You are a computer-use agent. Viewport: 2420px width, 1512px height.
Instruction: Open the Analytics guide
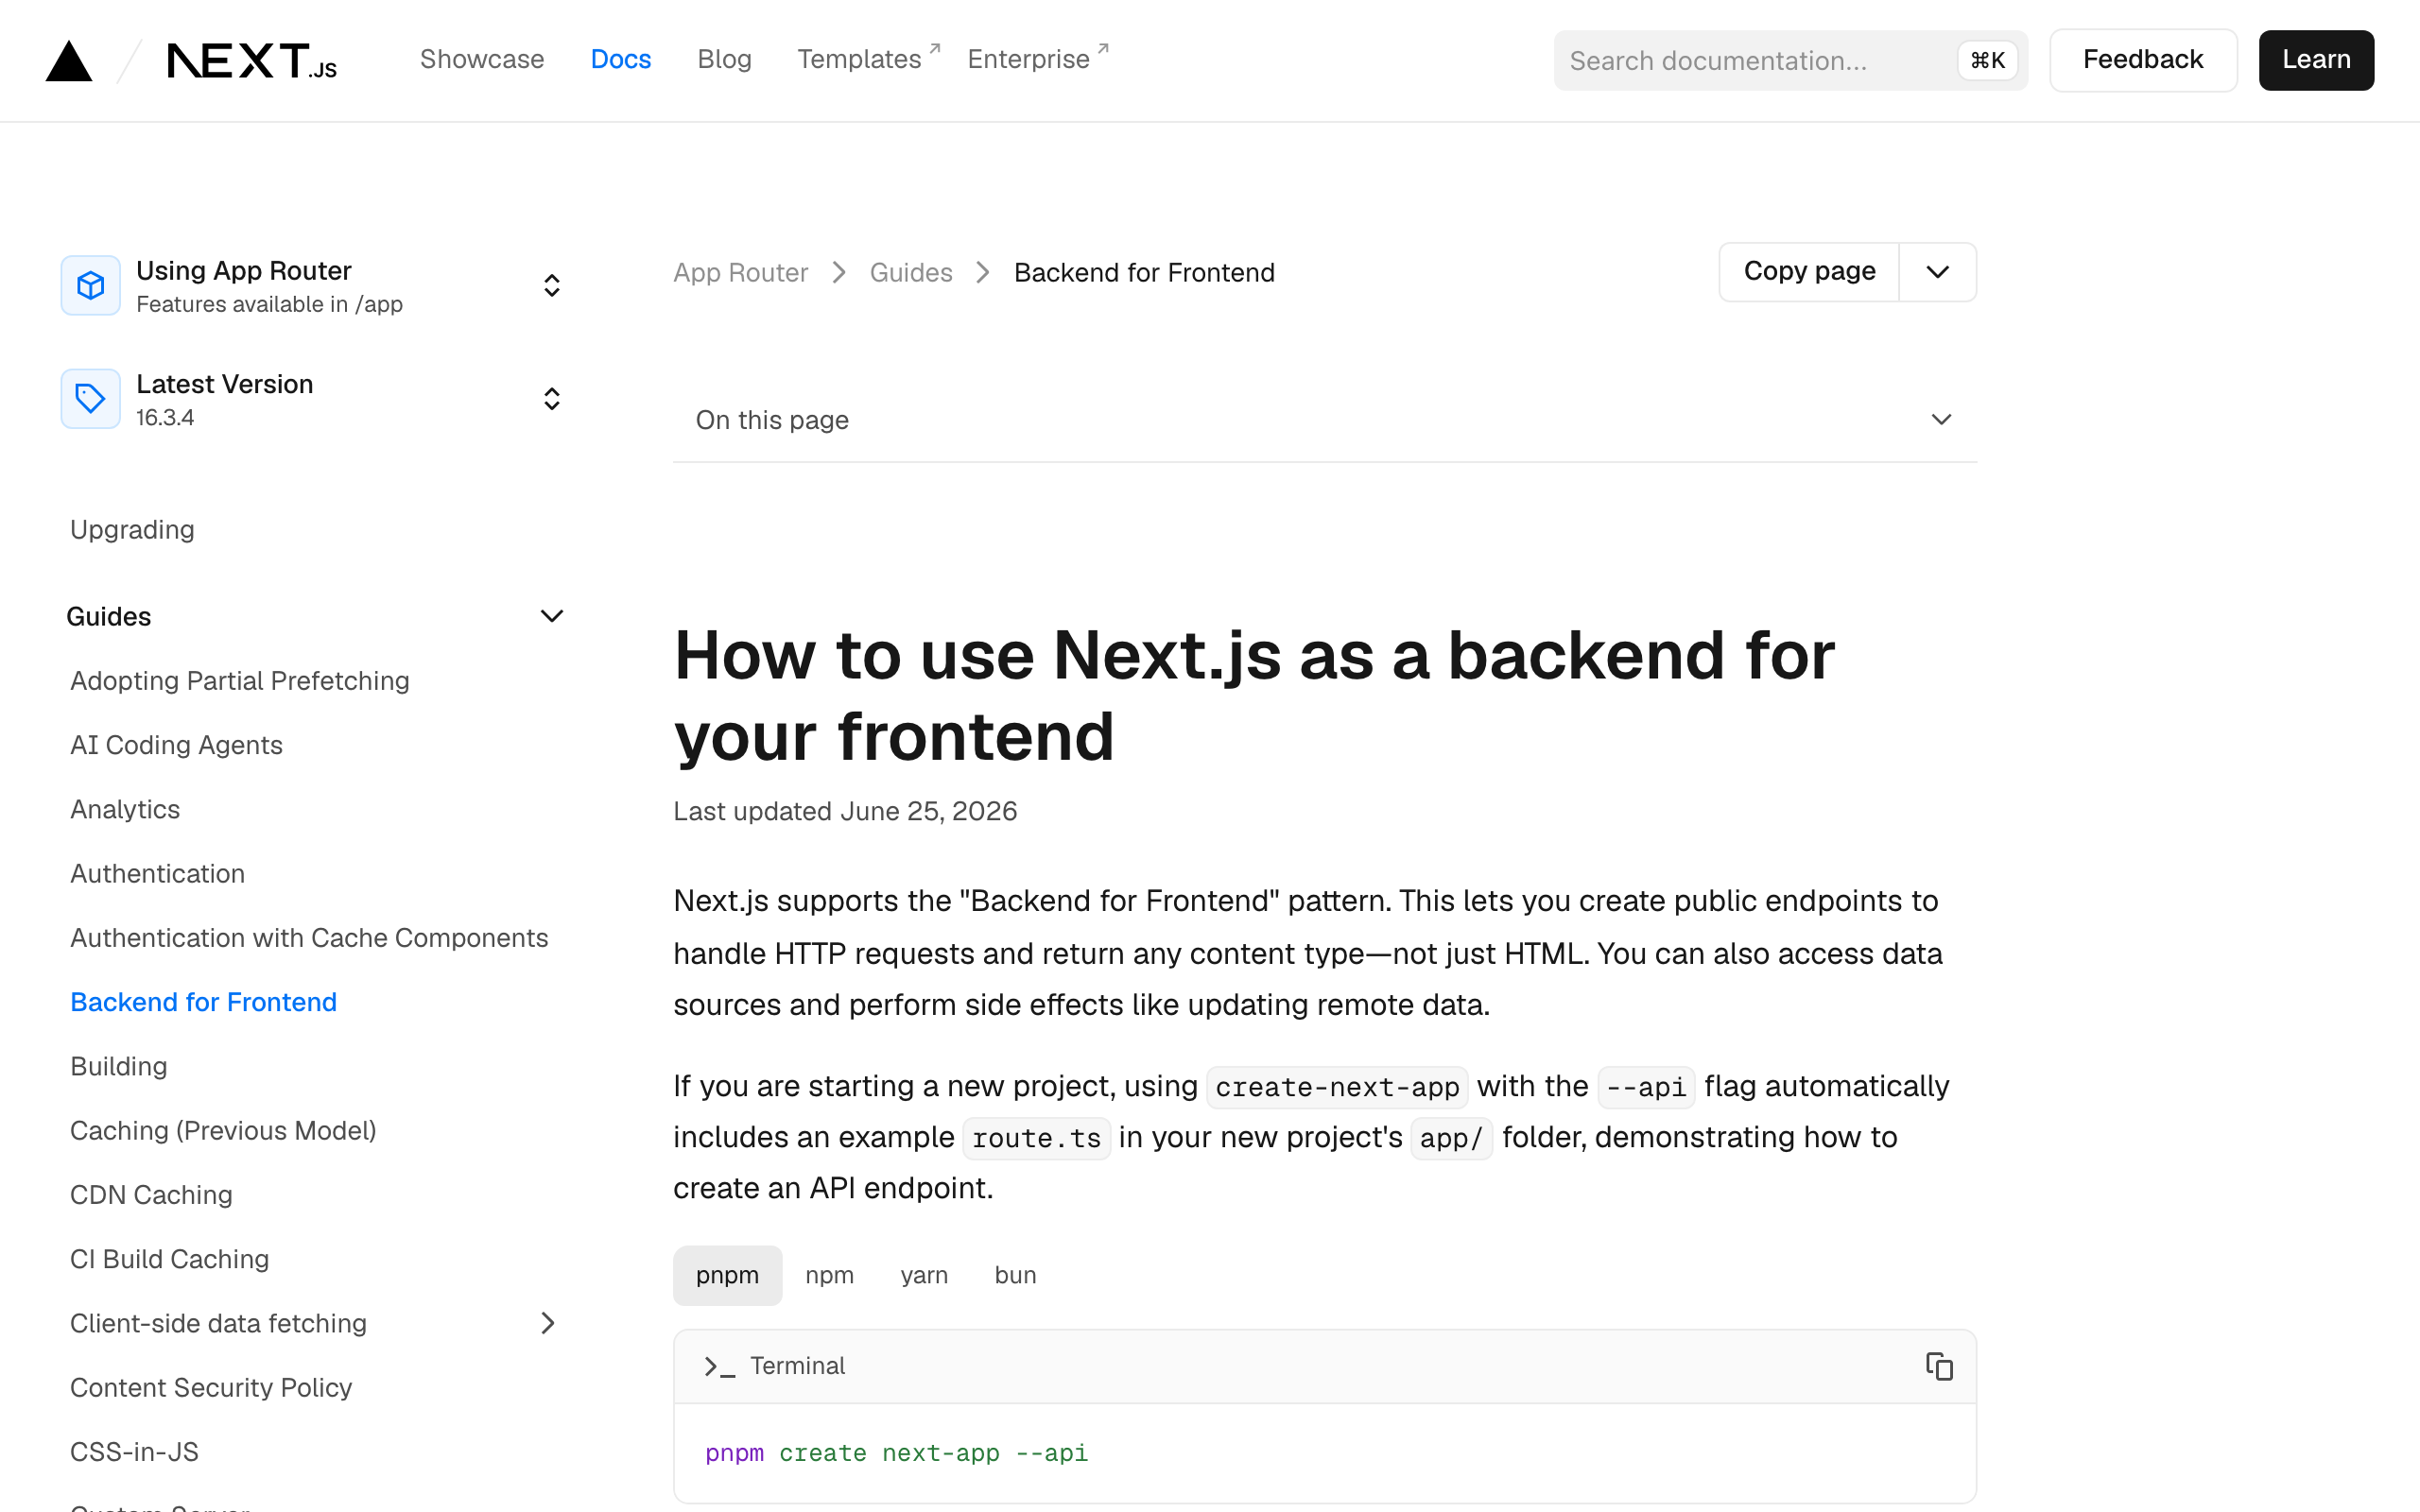[125, 809]
